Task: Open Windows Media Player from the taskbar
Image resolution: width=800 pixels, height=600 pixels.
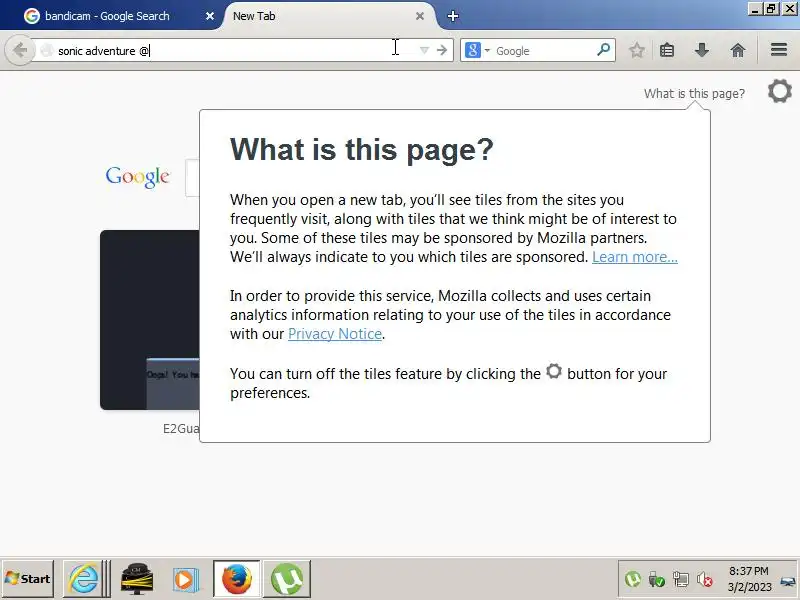Action: (x=186, y=580)
